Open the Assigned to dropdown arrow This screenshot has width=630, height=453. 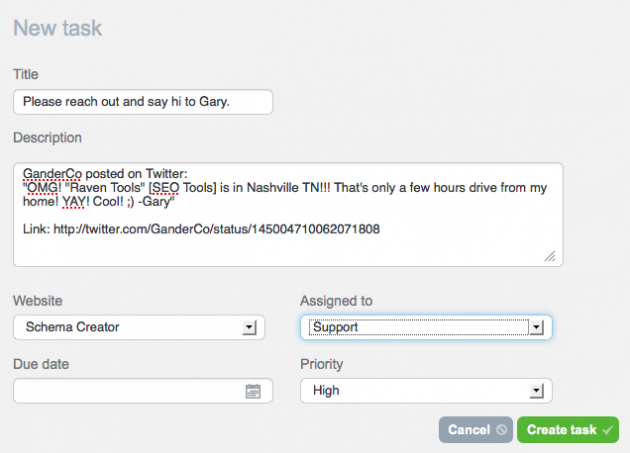click(x=536, y=328)
